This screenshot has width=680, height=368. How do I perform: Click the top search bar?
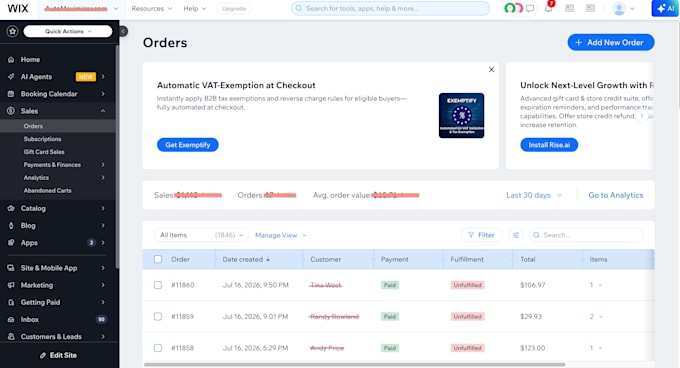click(x=390, y=8)
